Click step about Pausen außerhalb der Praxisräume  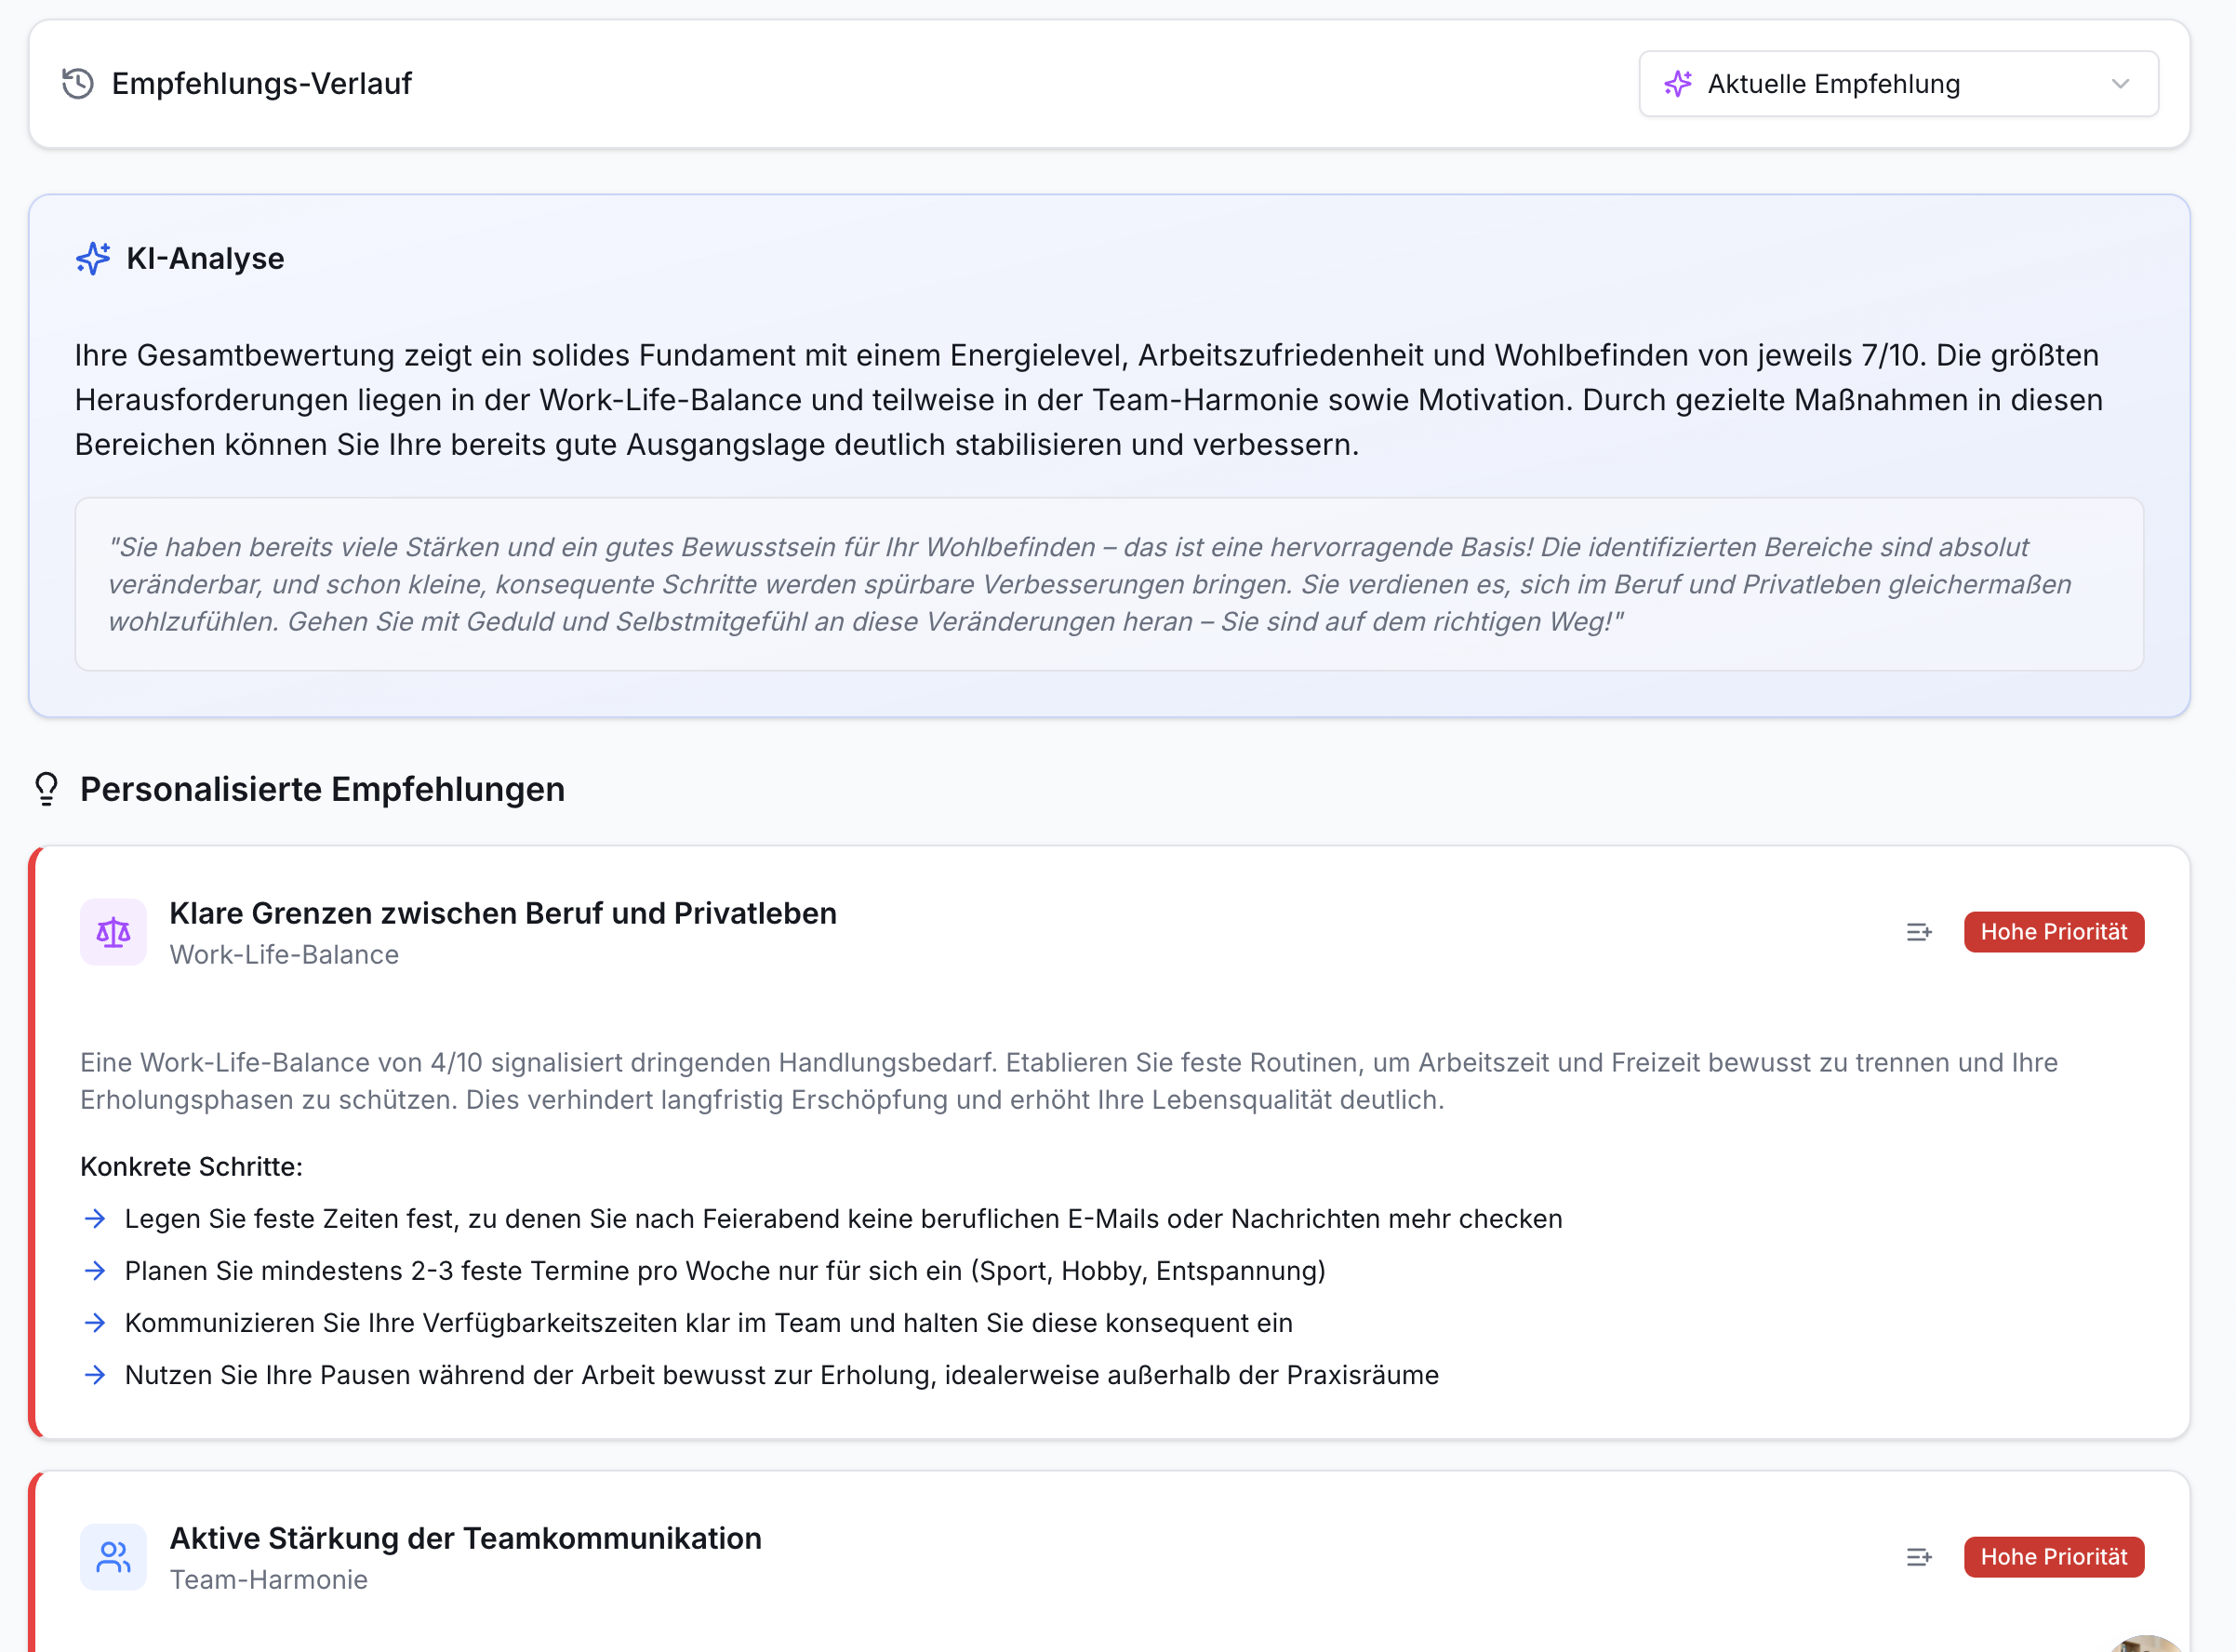pos(781,1375)
